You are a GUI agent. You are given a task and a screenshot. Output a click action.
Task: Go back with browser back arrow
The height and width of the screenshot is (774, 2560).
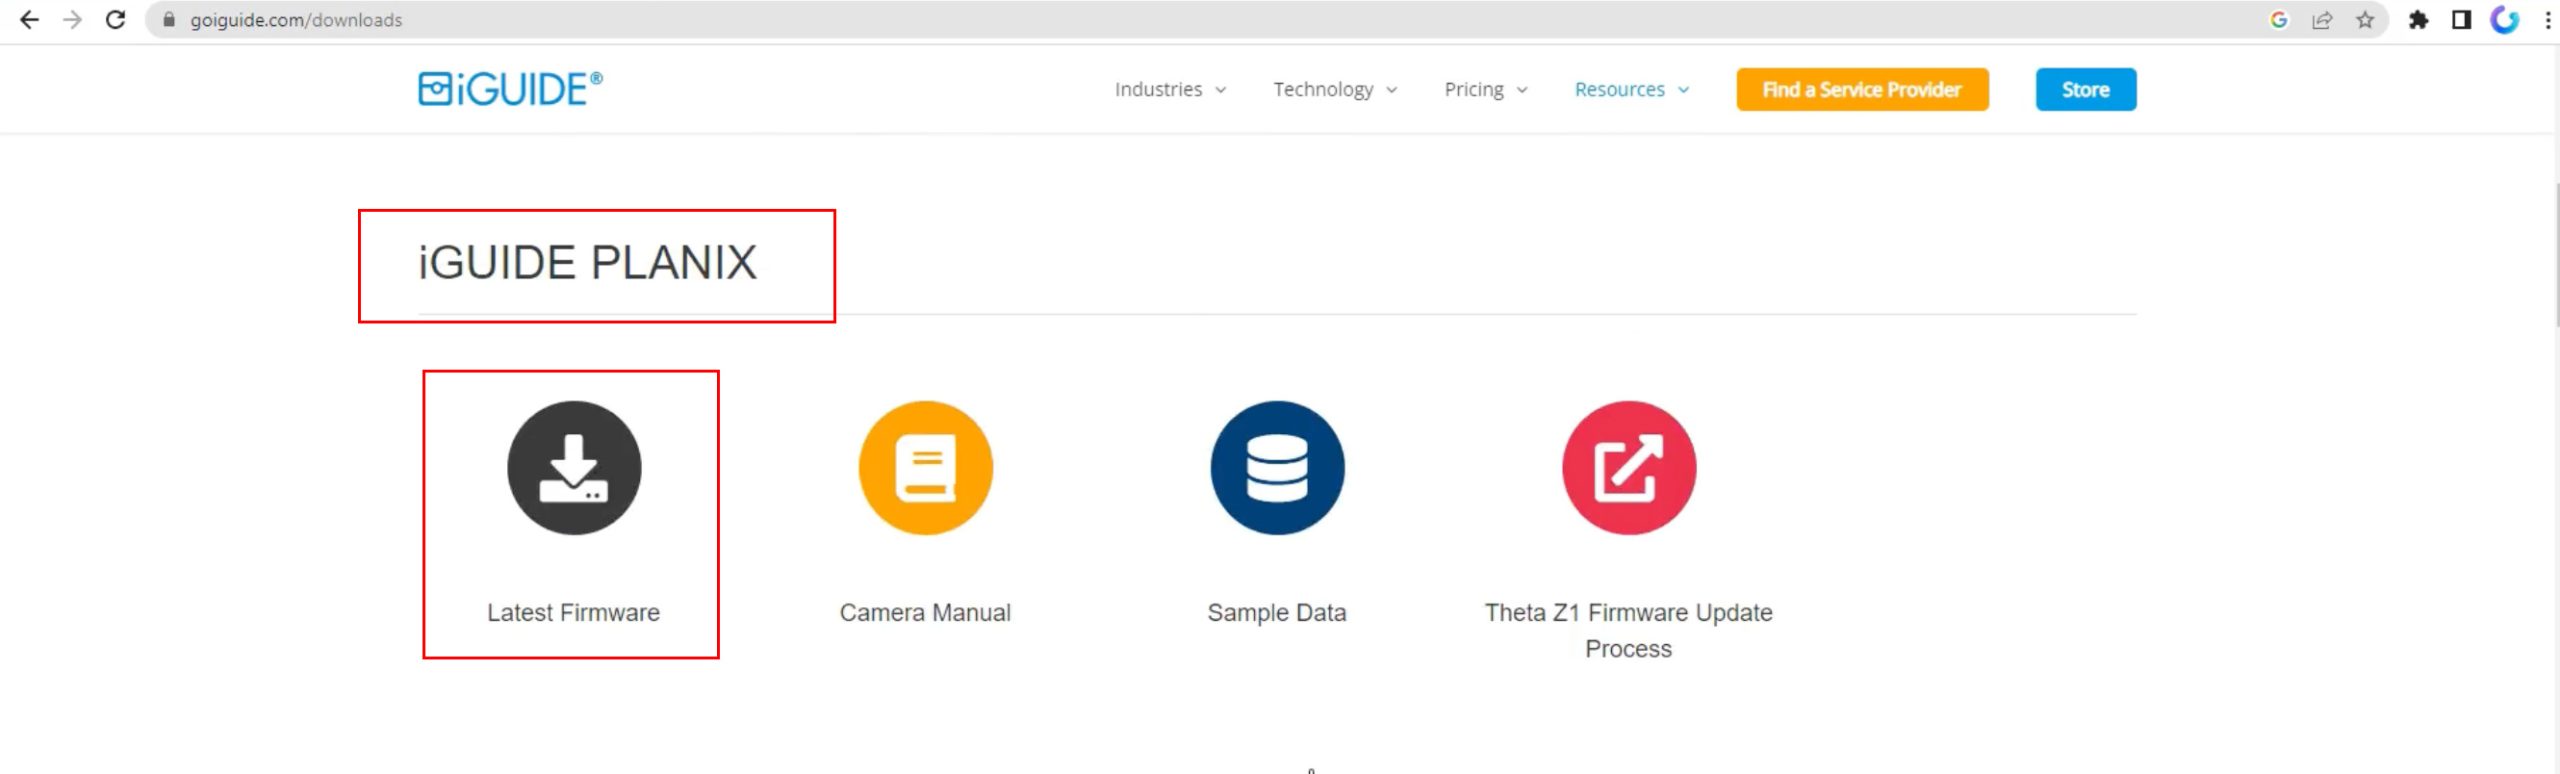pos(29,20)
